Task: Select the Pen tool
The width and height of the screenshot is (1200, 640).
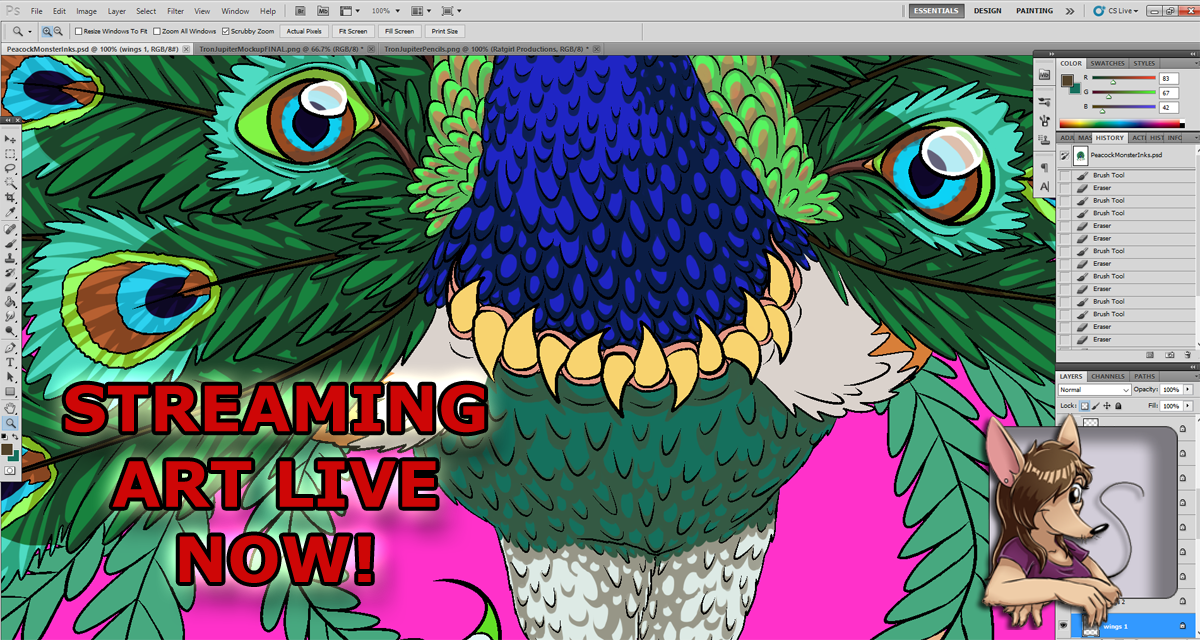Action: 11,347
